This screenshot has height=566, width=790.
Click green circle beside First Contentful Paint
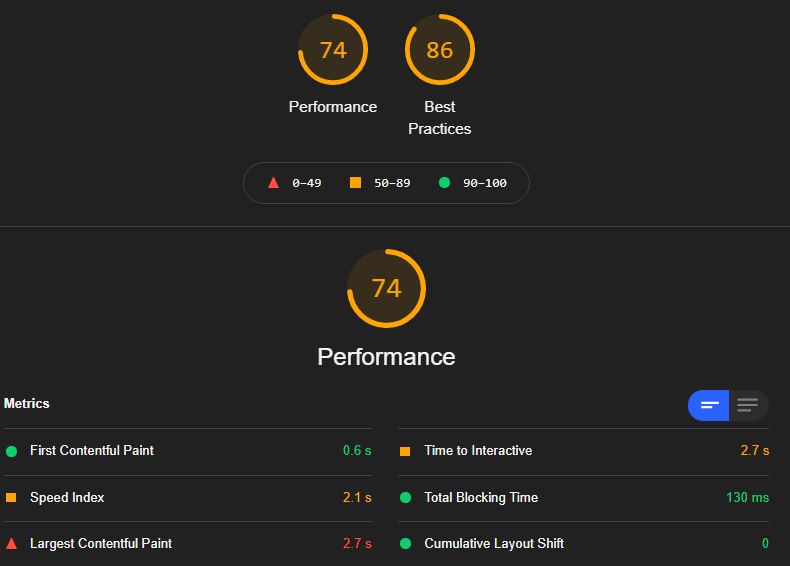click(x=11, y=451)
